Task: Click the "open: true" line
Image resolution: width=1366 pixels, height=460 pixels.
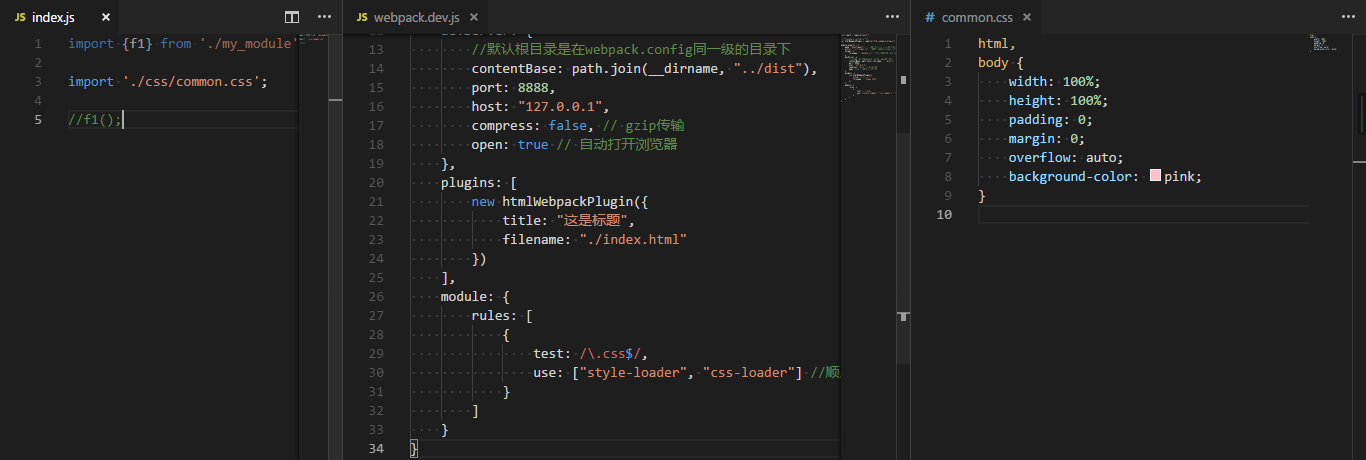Action: point(574,145)
